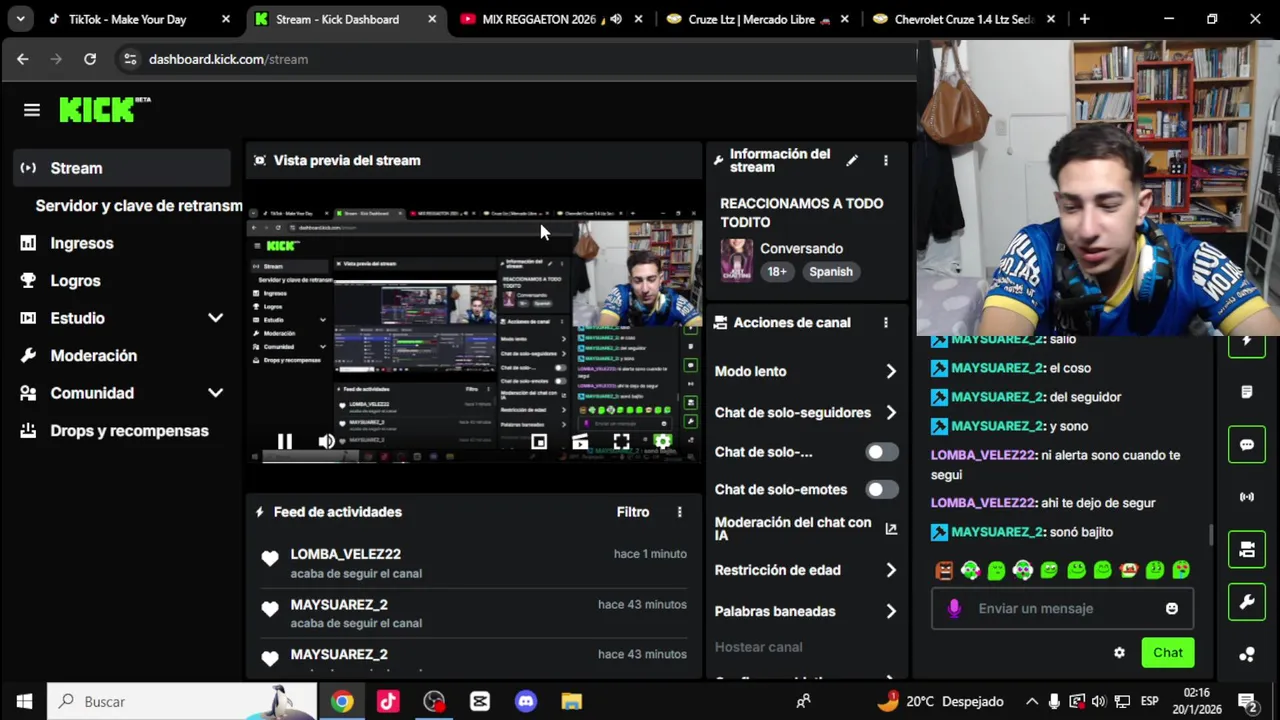Image resolution: width=1280 pixels, height=720 pixels.
Task: Open Servidor y clave de retransmisión
Action: [139, 205]
